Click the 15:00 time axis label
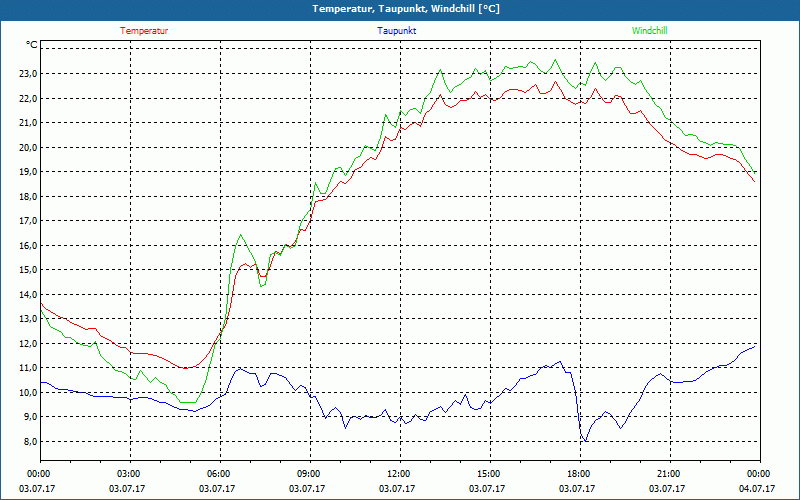Viewport: 800px width, 500px height. (x=490, y=474)
